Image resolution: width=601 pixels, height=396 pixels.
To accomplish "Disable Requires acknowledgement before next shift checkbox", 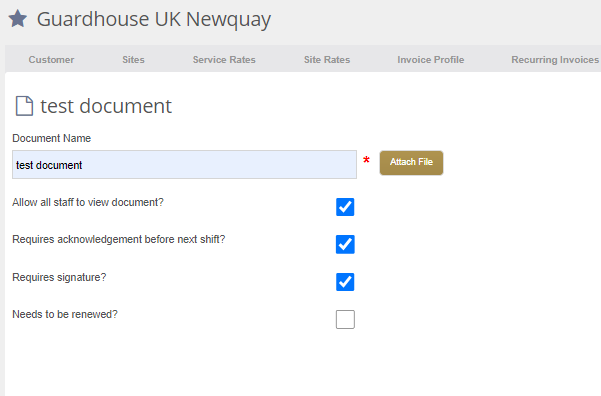I will 345,244.
